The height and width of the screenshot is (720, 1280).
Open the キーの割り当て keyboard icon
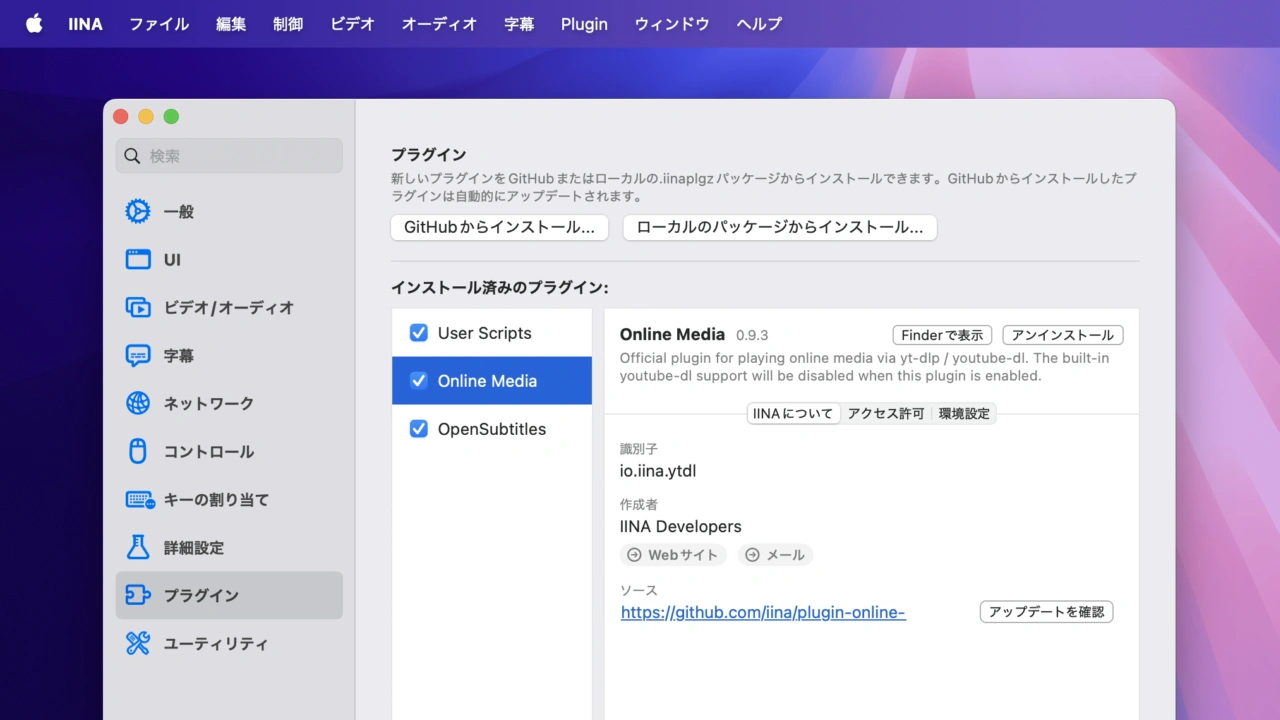pyautogui.click(x=137, y=500)
